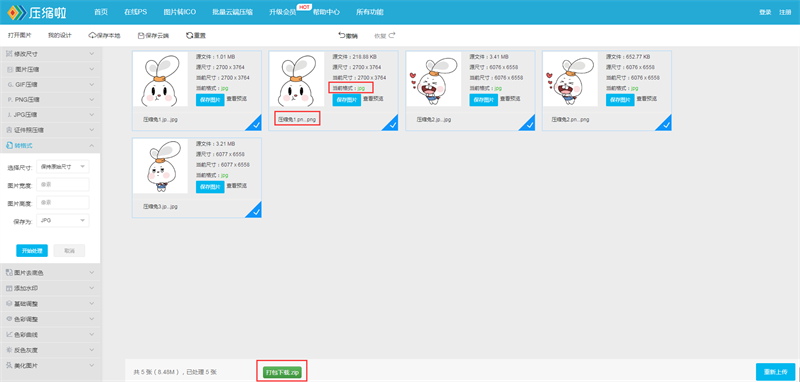800x382 pixels.
Task: Click the 色彩曲线 chart icon
Action: click(9, 335)
